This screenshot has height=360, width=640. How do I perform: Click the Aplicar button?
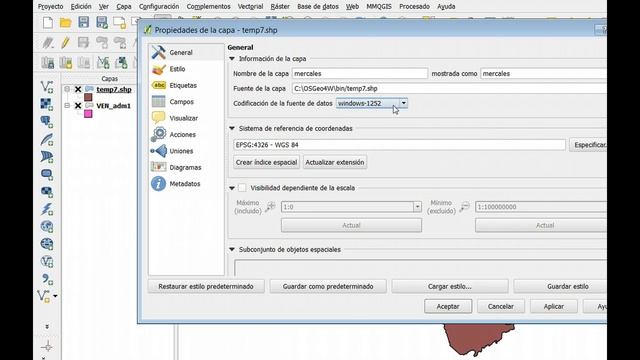553,306
